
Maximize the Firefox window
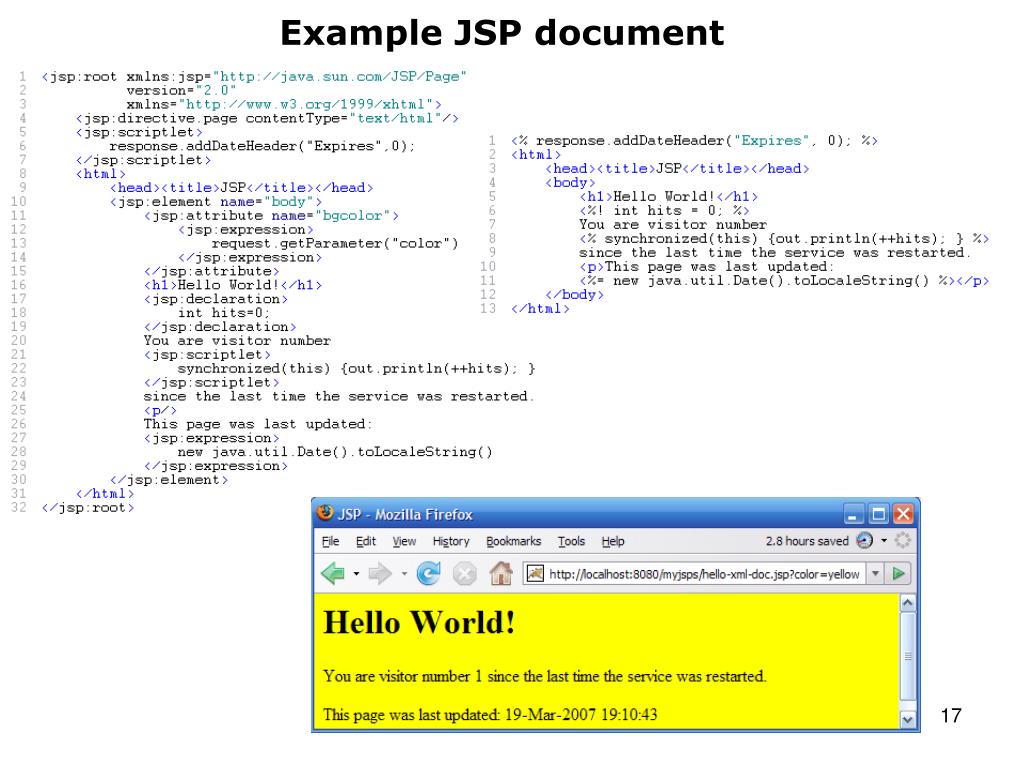click(x=879, y=515)
